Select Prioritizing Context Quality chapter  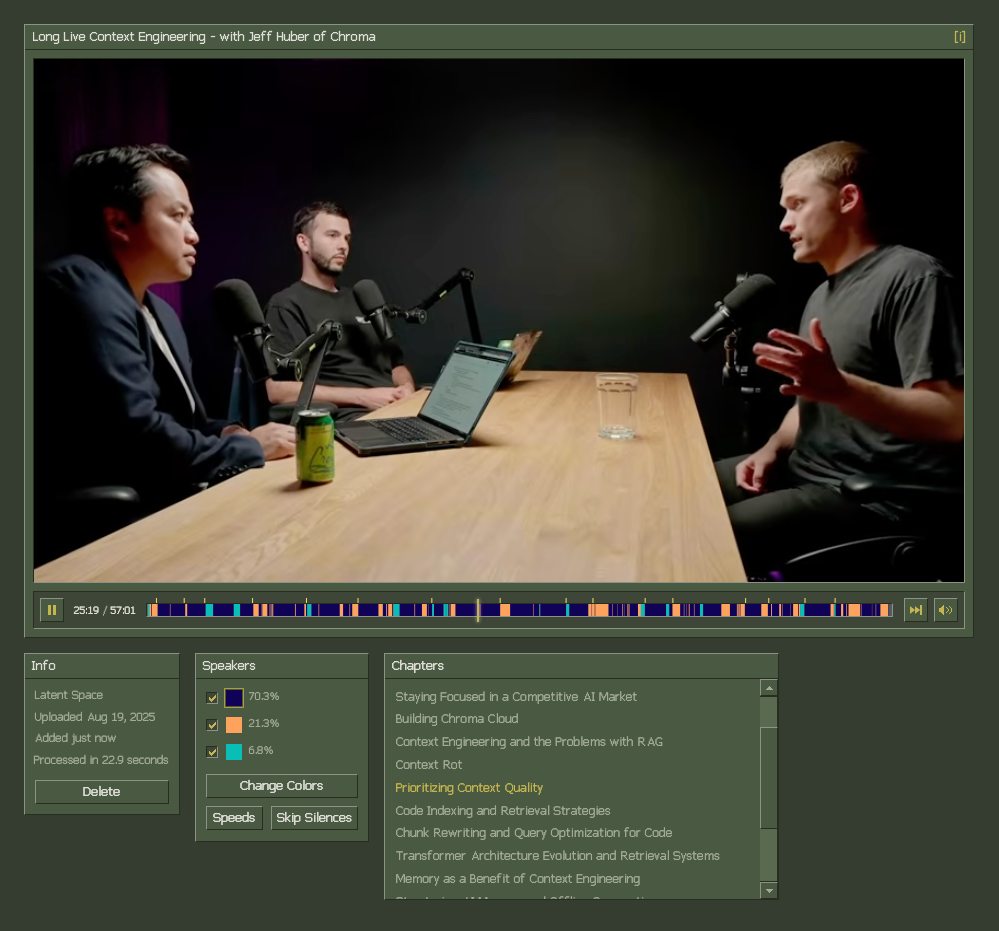click(469, 788)
